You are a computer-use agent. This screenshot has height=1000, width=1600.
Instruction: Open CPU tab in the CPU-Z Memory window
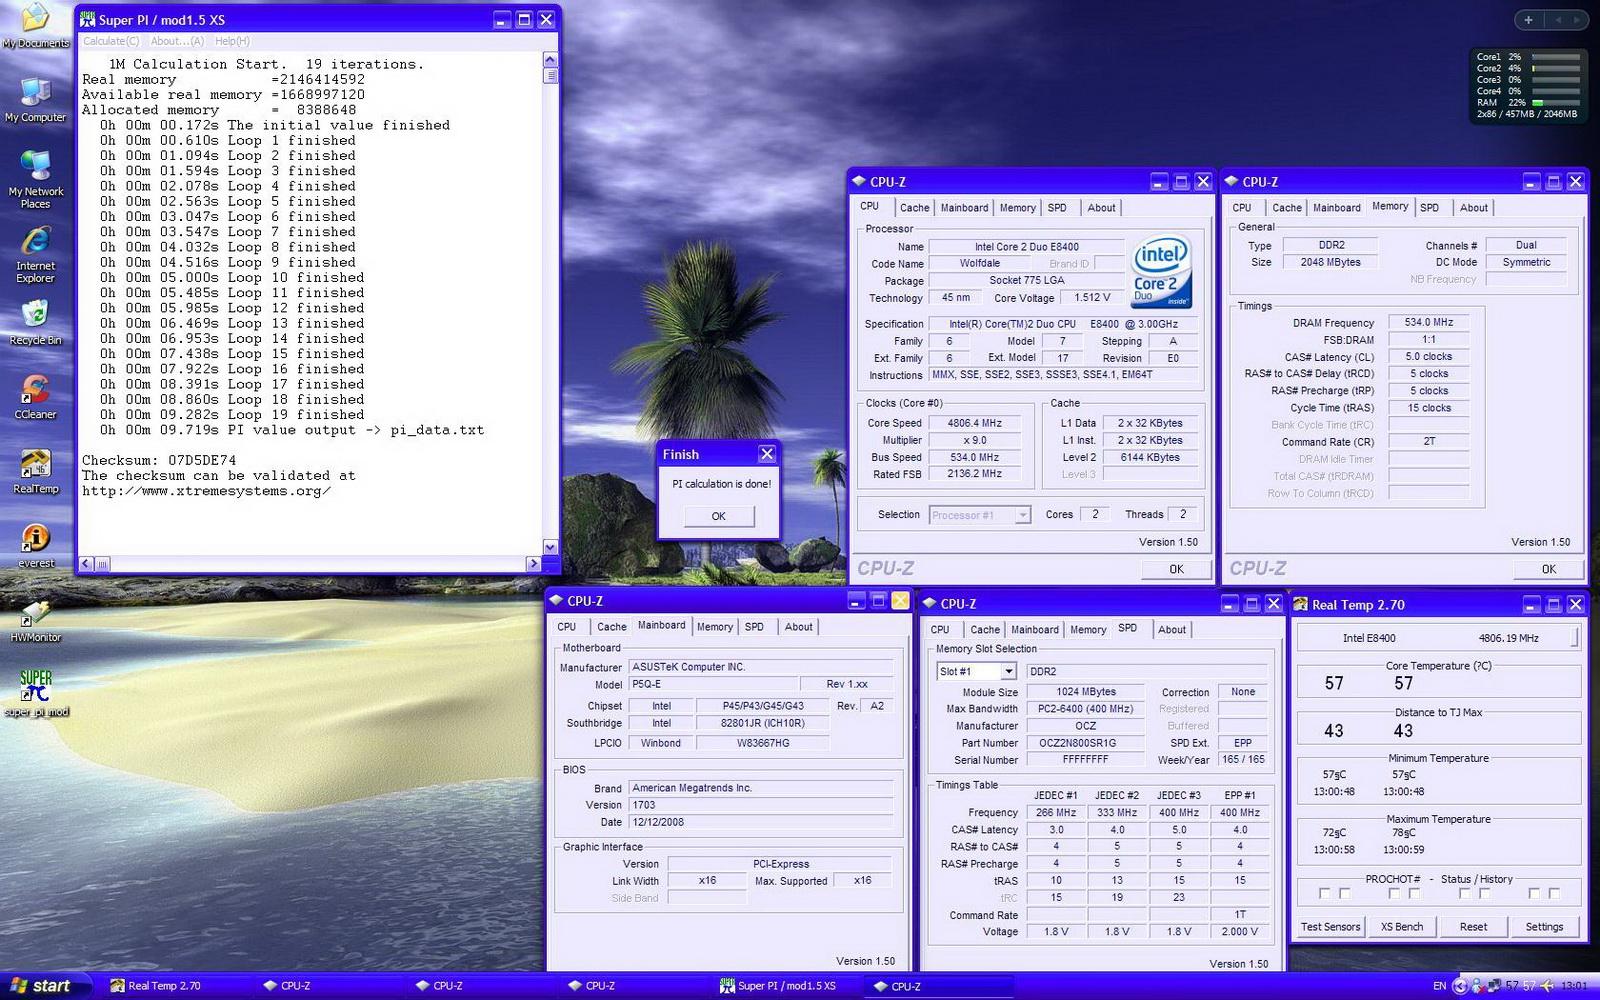(1241, 208)
